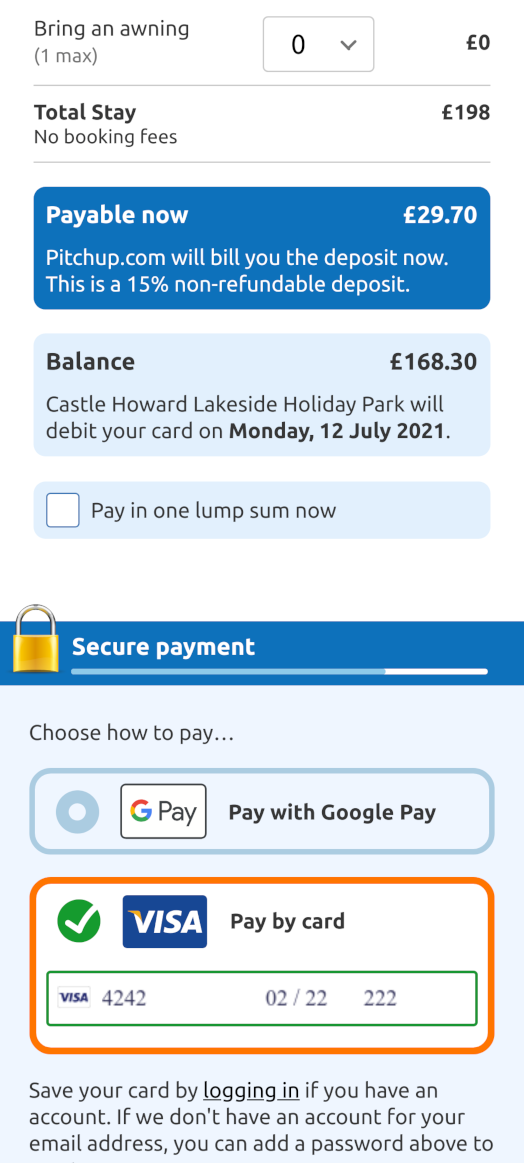Click the CVC field showing 222
Viewport: 524px width, 1163px height.
point(380,998)
